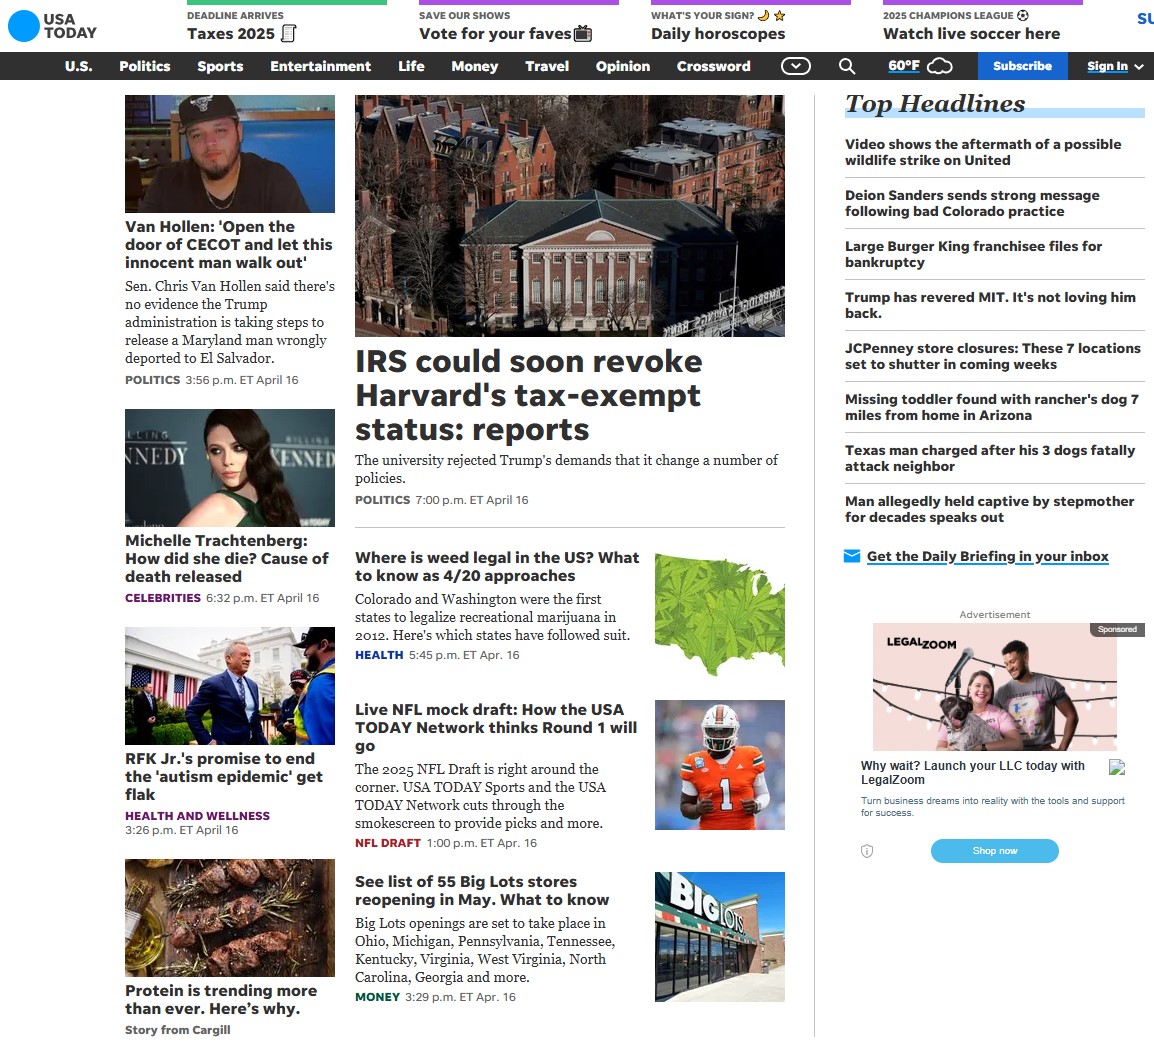Screen dimensions: 1154x1054
Task: Click the orange-jersey football player image
Action: point(720,765)
